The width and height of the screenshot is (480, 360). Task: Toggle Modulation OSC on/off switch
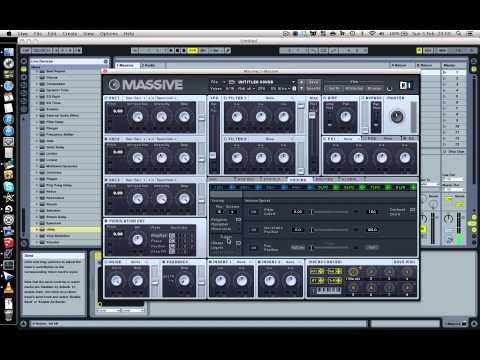(107, 221)
